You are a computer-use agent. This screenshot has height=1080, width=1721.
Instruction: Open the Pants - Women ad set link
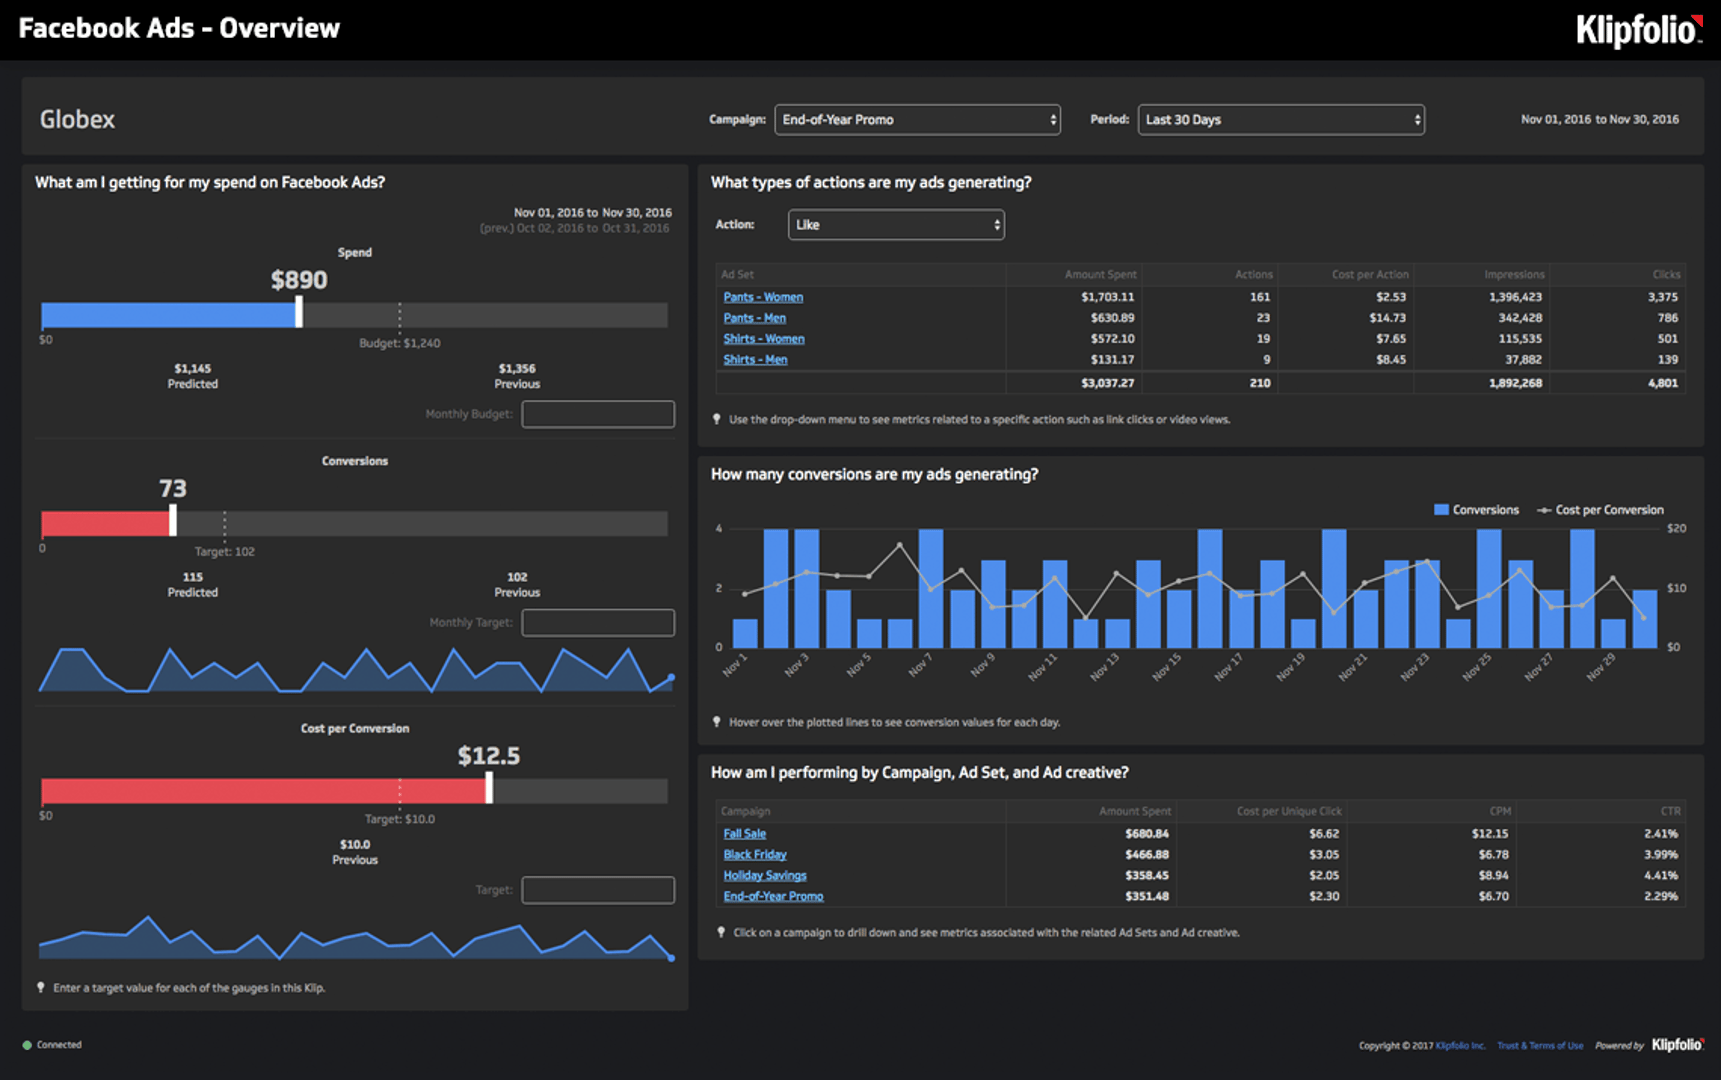pos(763,297)
